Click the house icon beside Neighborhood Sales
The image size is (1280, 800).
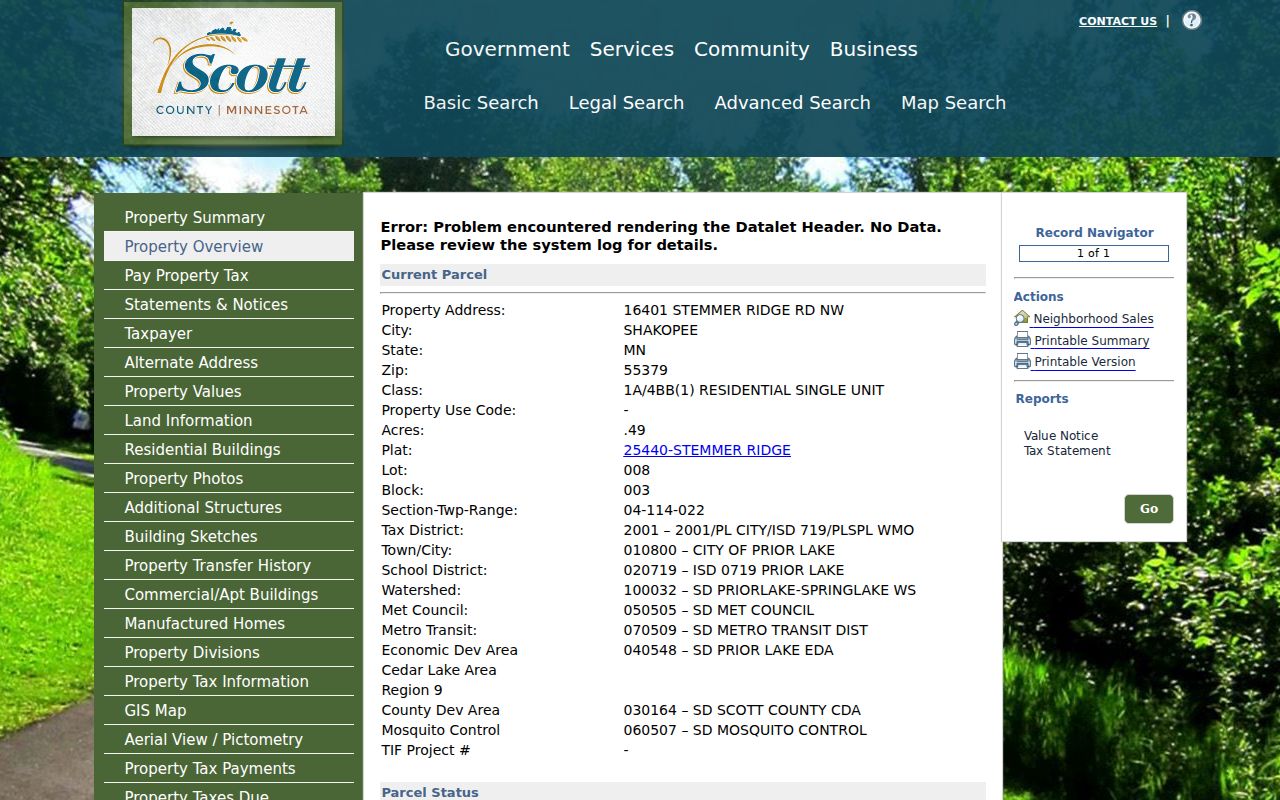coord(1022,318)
